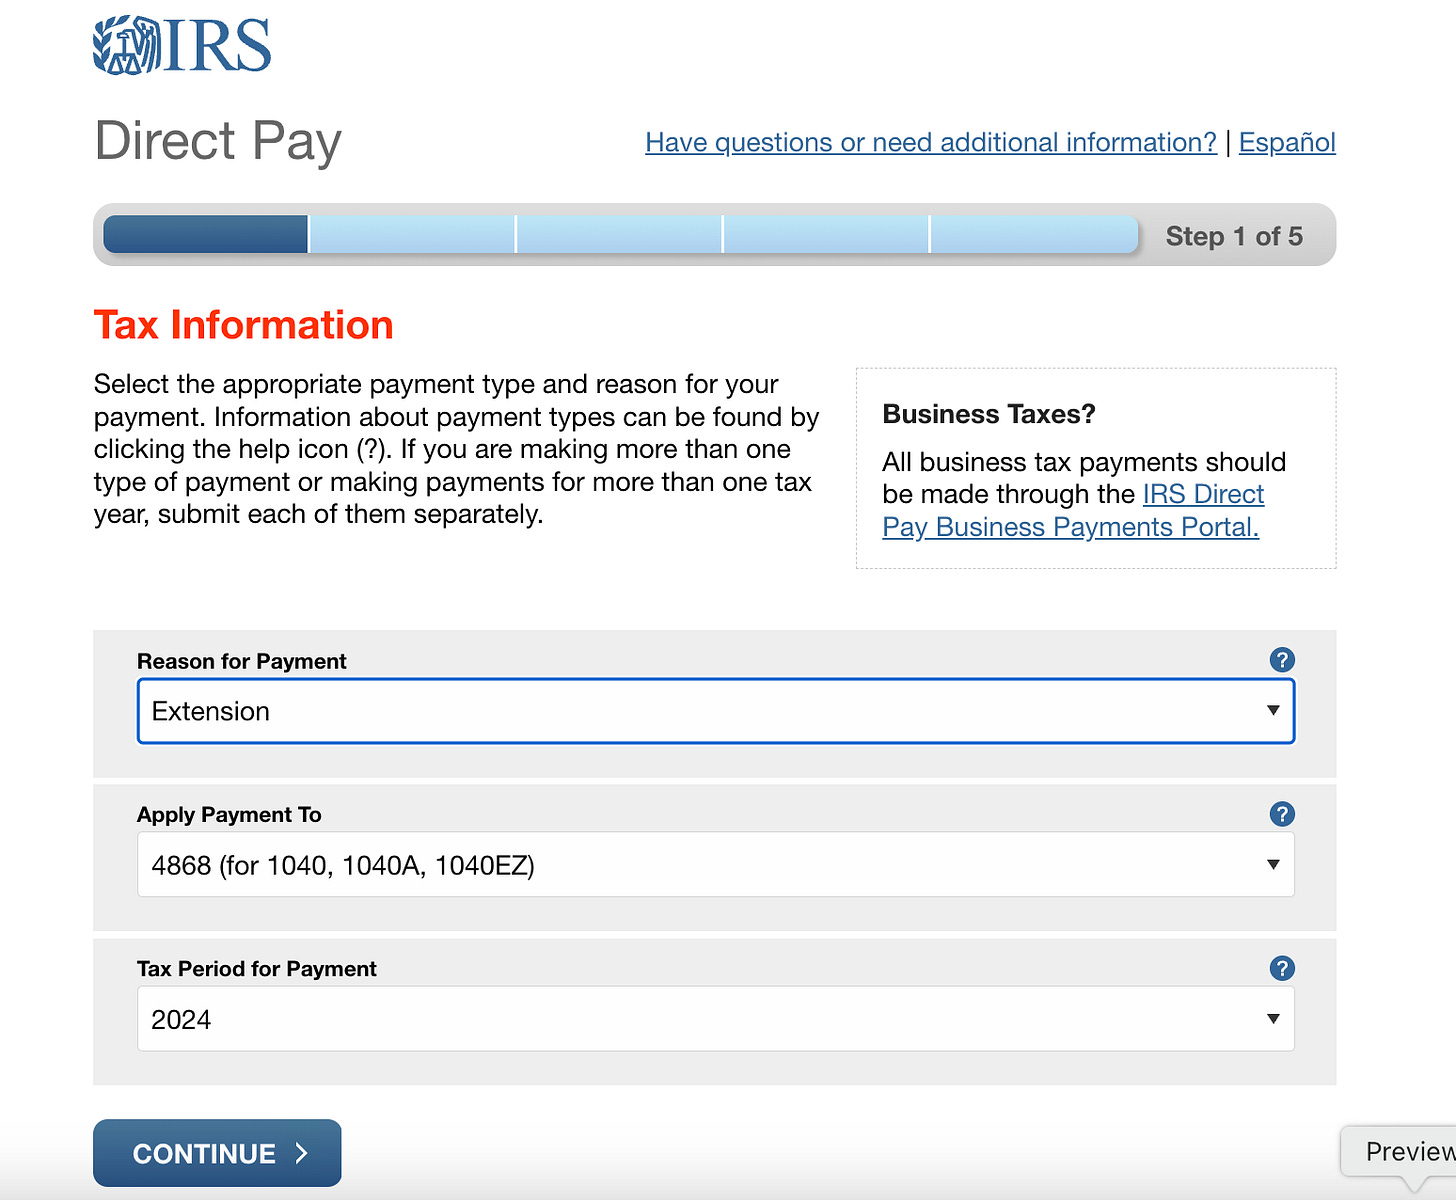
Task: Open the Reason for Payment dropdown
Action: click(x=716, y=711)
